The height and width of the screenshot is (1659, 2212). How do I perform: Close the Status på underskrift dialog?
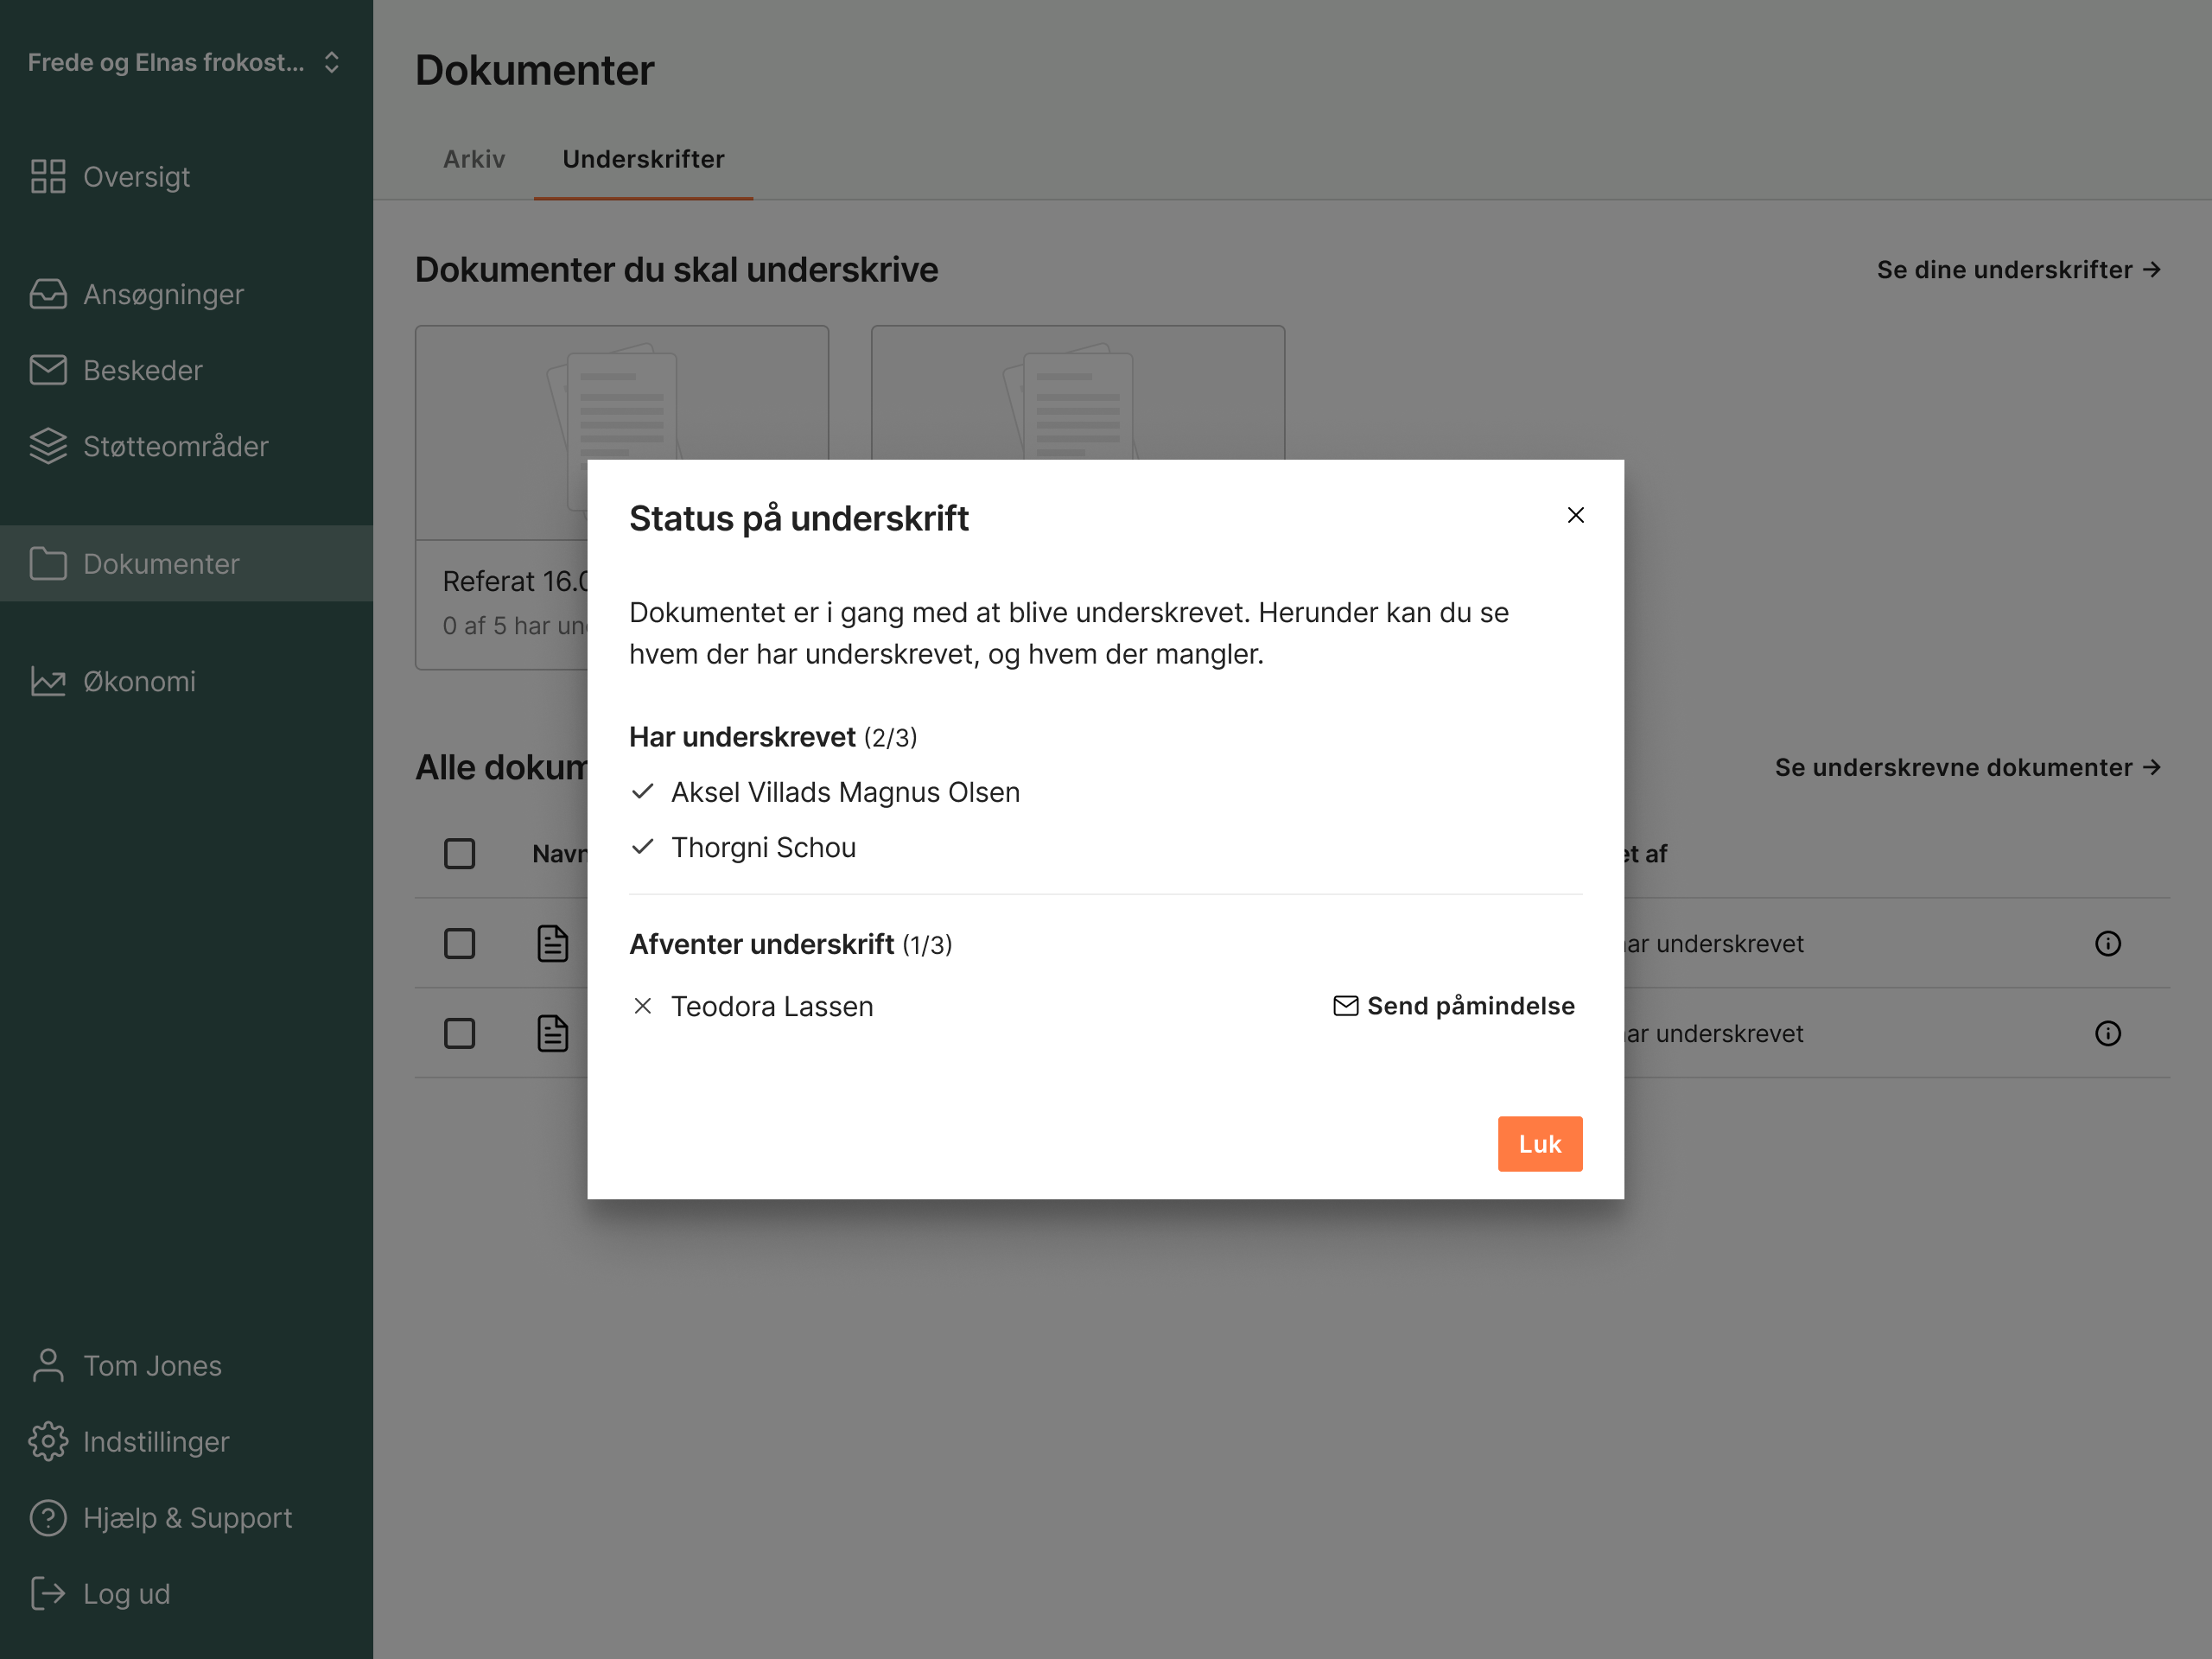point(1575,516)
